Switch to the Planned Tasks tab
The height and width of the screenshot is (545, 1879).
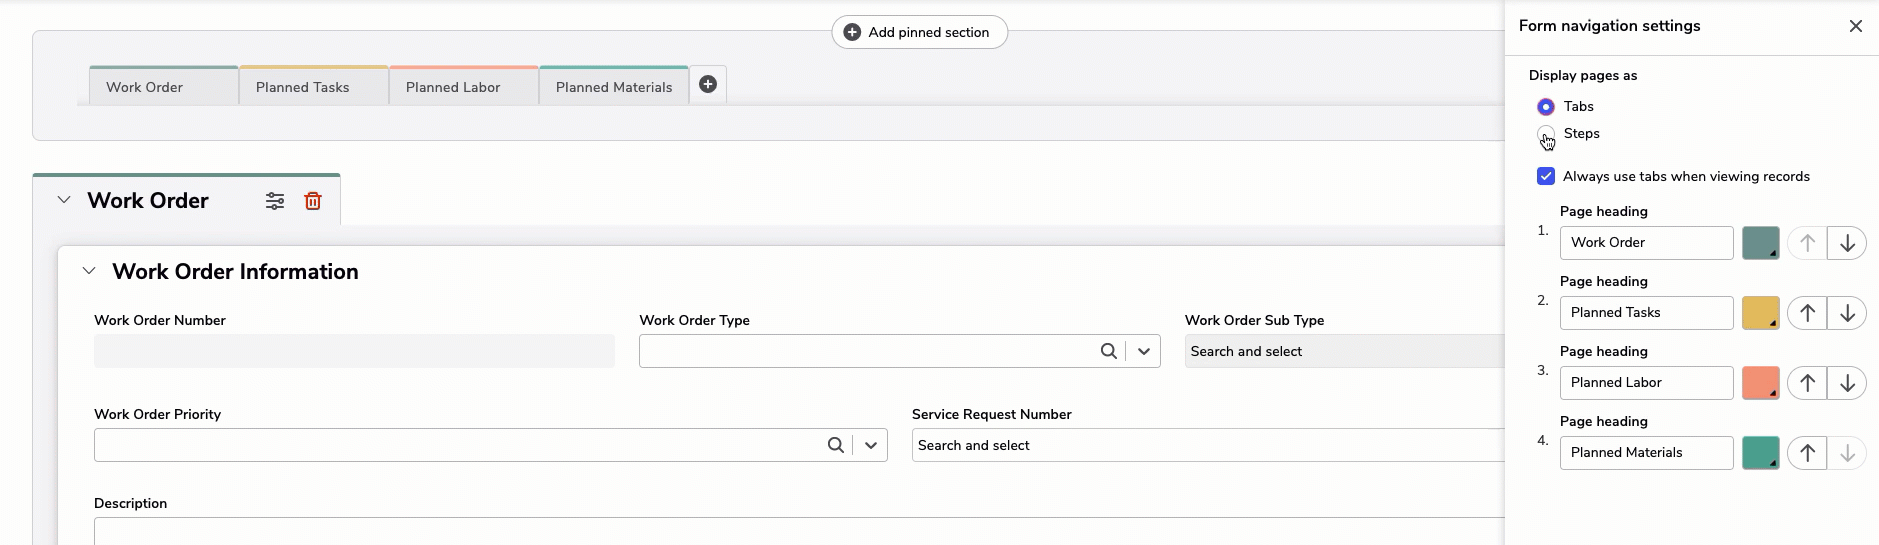pyautogui.click(x=314, y=86)
